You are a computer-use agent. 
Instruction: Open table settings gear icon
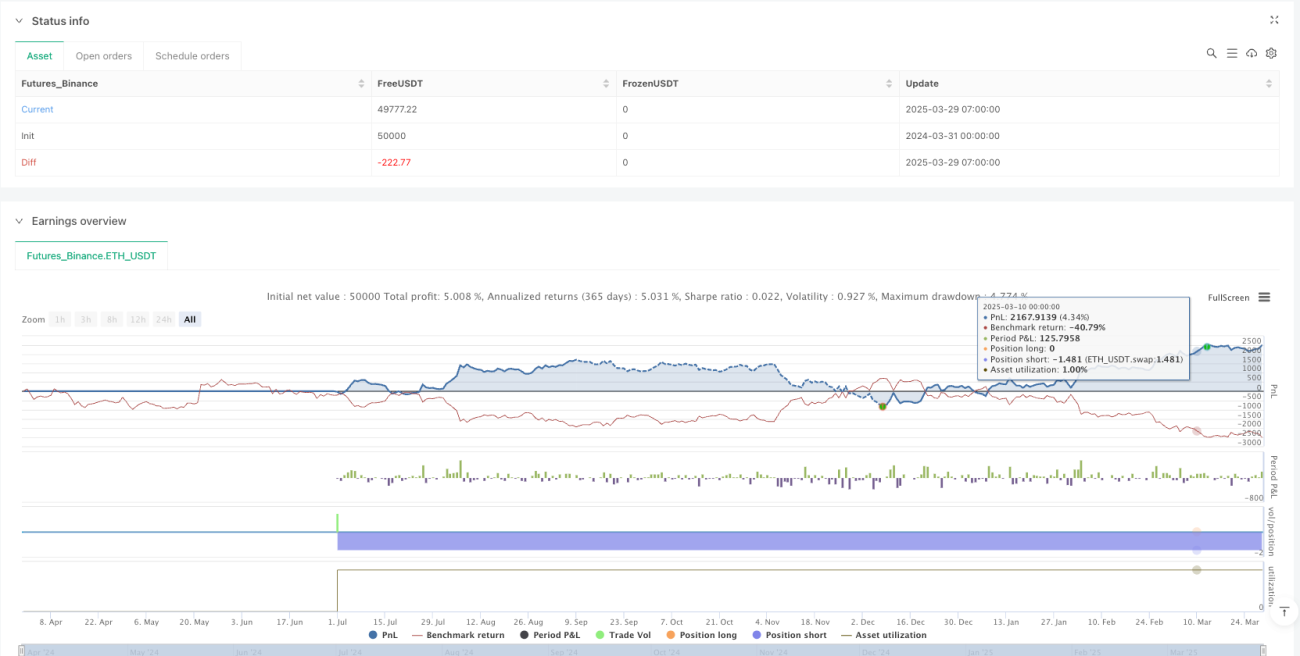1272,53
